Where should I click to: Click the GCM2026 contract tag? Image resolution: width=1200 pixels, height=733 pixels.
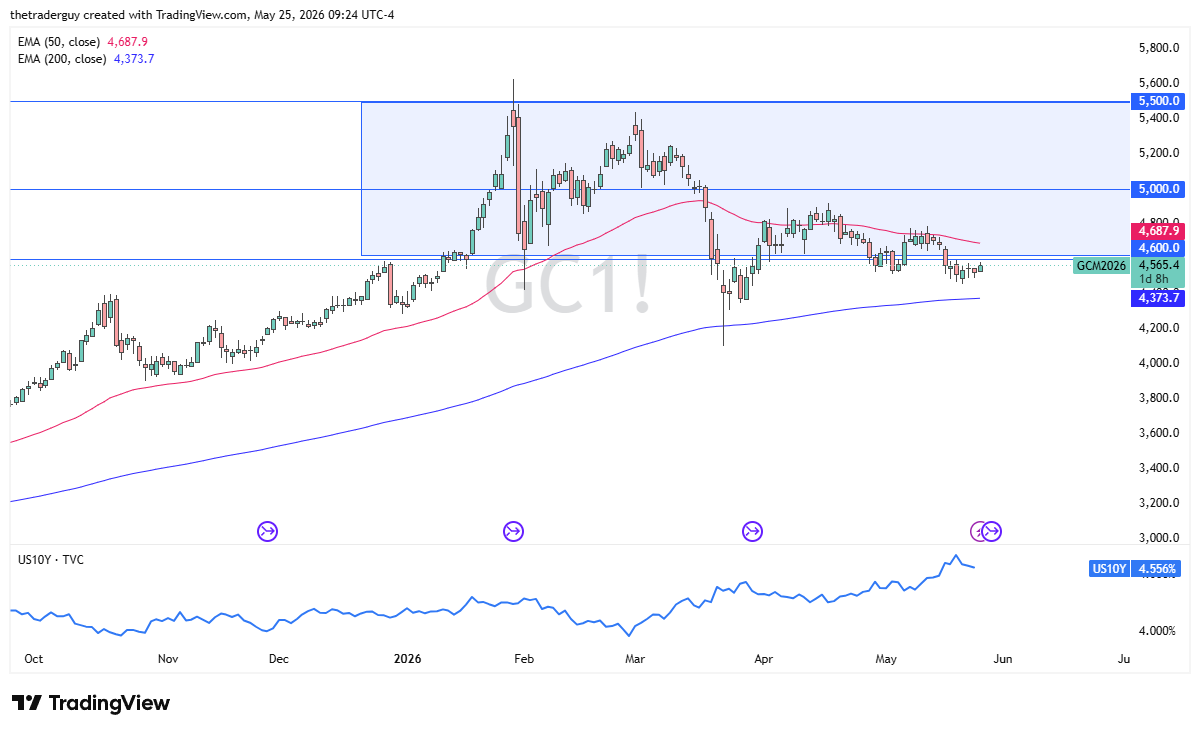1101,266
